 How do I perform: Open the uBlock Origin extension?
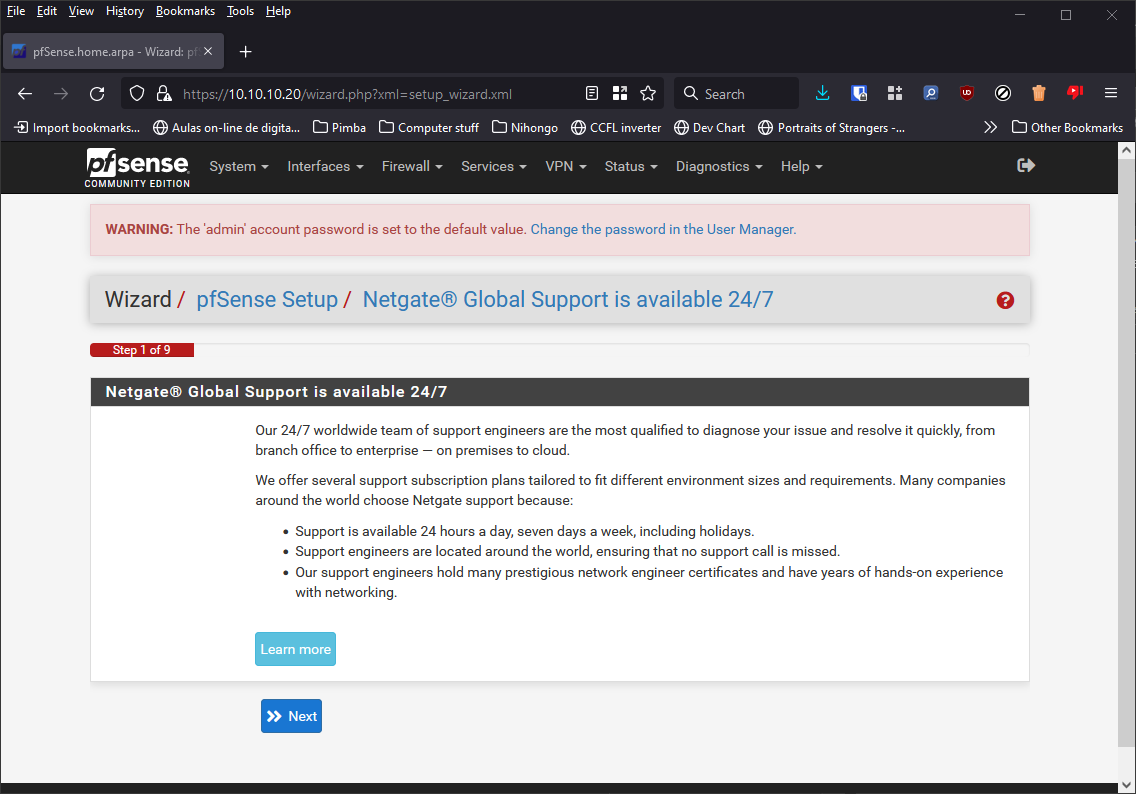pyautogui.click(x=966, y=92)
